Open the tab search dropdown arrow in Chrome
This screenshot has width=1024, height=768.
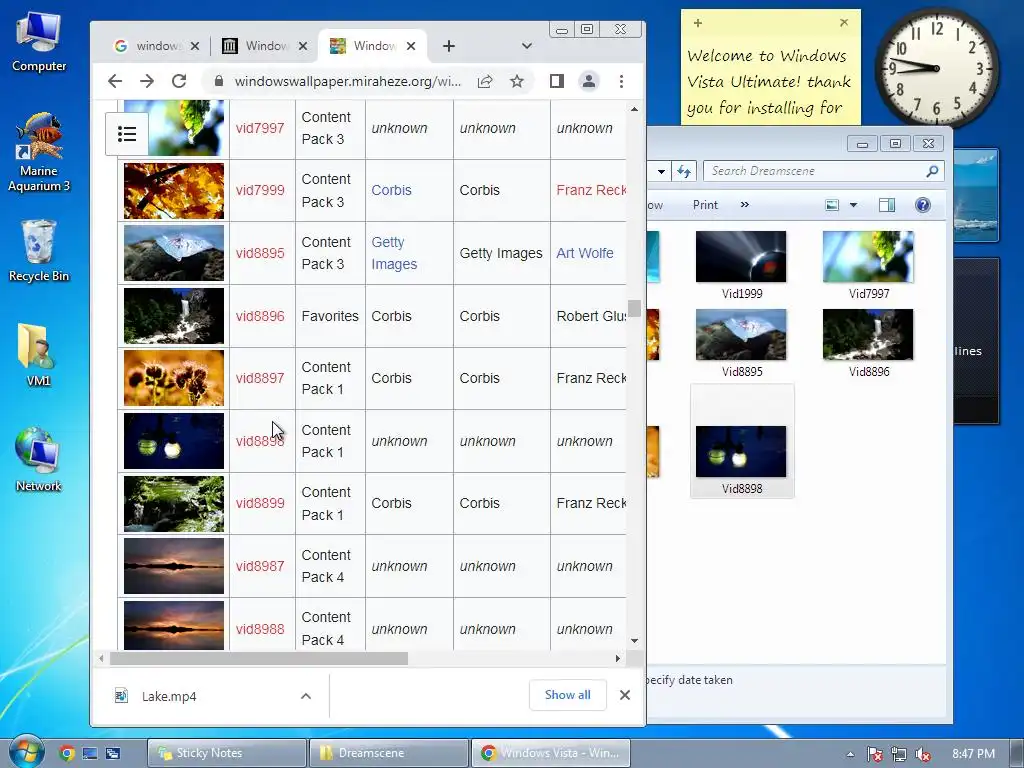pyautogui.click(x=526, y=46)
